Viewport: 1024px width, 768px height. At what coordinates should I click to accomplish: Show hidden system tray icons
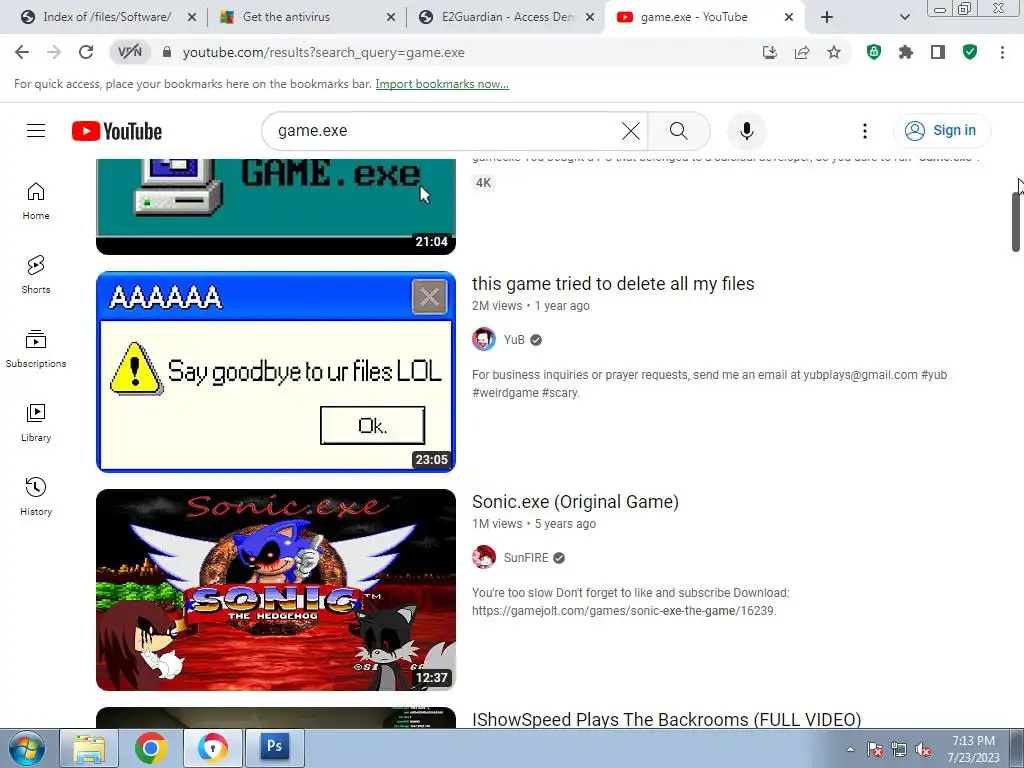[850, 750]
